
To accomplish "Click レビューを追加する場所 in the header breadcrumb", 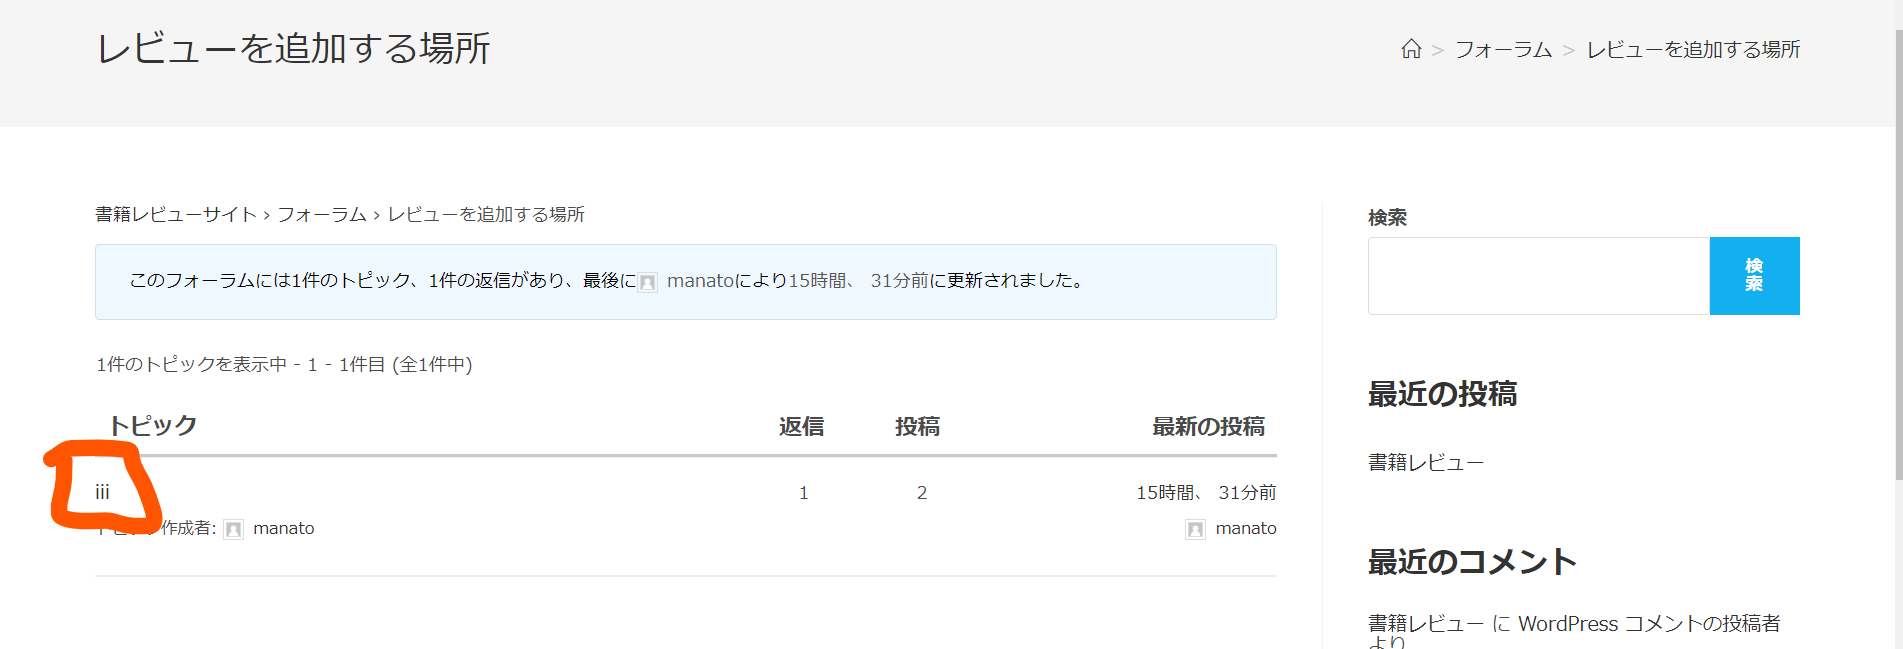I will pyautogui.click(x=1693, y=49).
